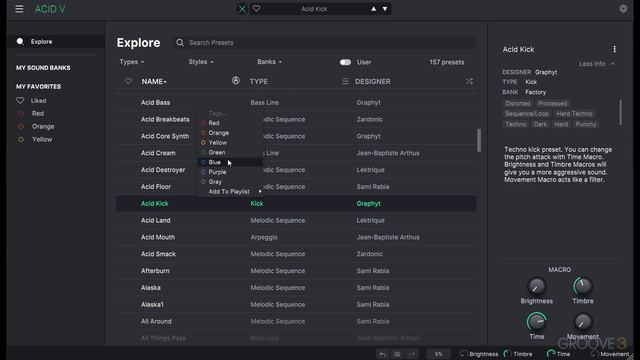Click the Hard Techno tag
This screenshot has width=640, height=360.
[x=574, y=114]
